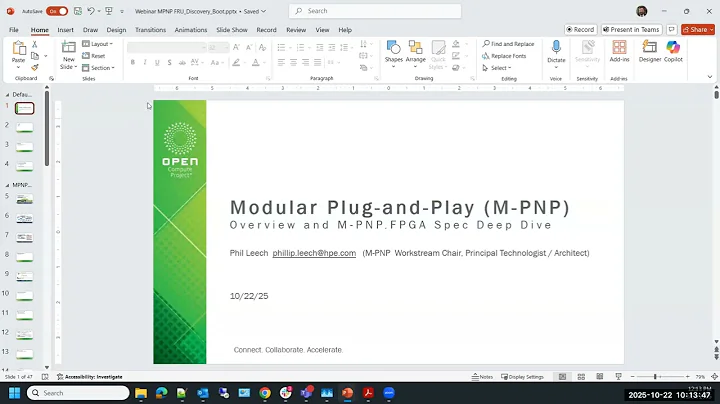Toggle Italic formatting

pos(145,62)
